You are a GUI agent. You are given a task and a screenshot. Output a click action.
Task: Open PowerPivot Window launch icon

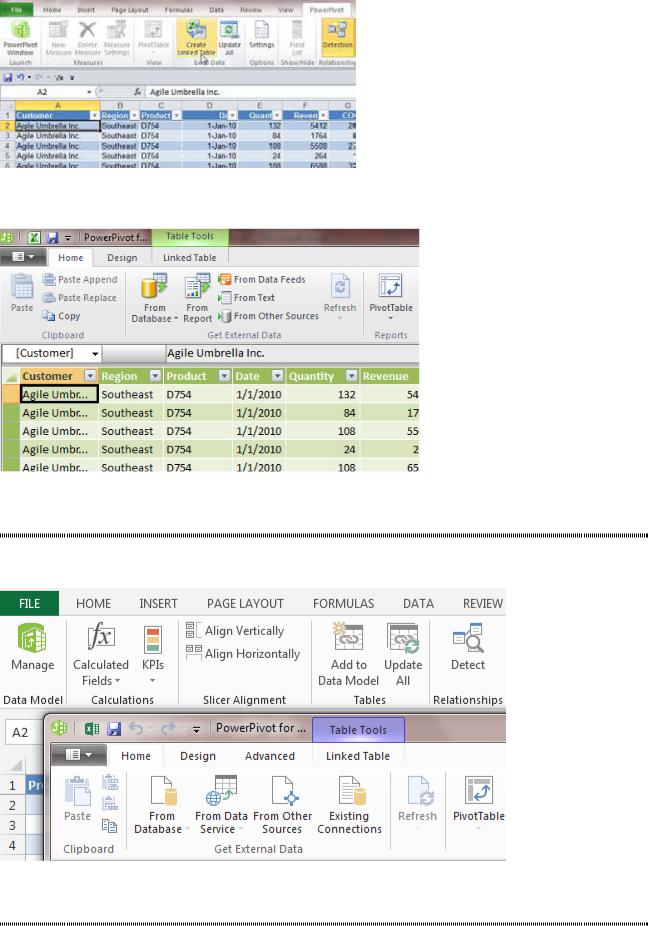tap(20, 38)
